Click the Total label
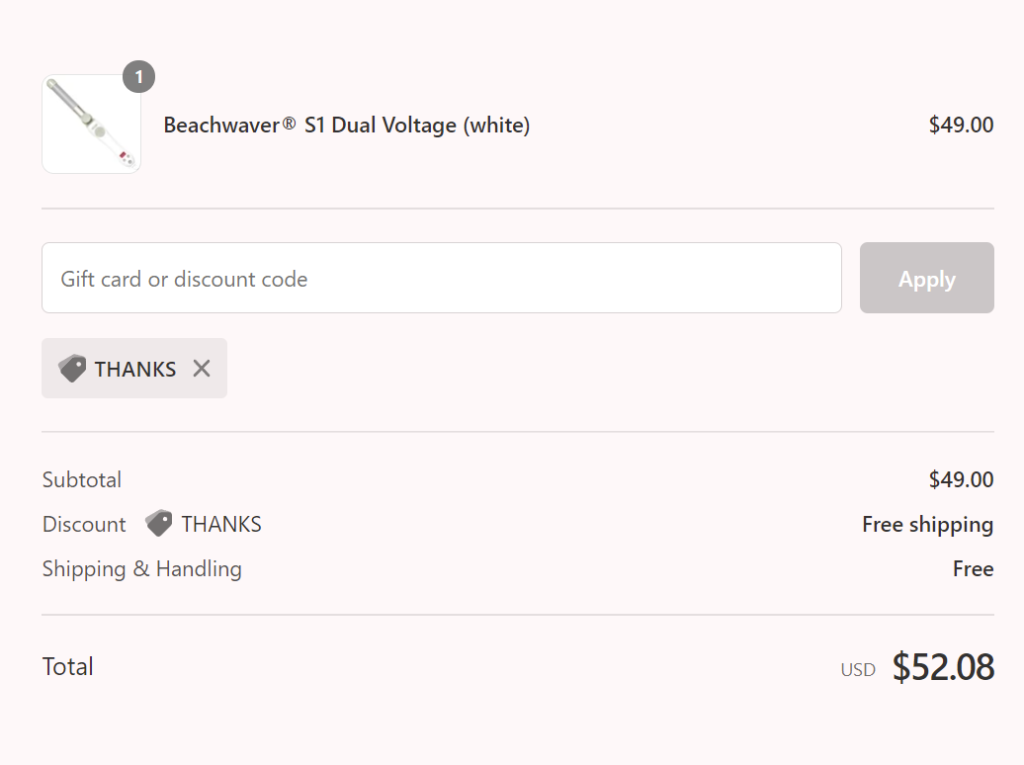1024x765 pixels. pos(68,667)
